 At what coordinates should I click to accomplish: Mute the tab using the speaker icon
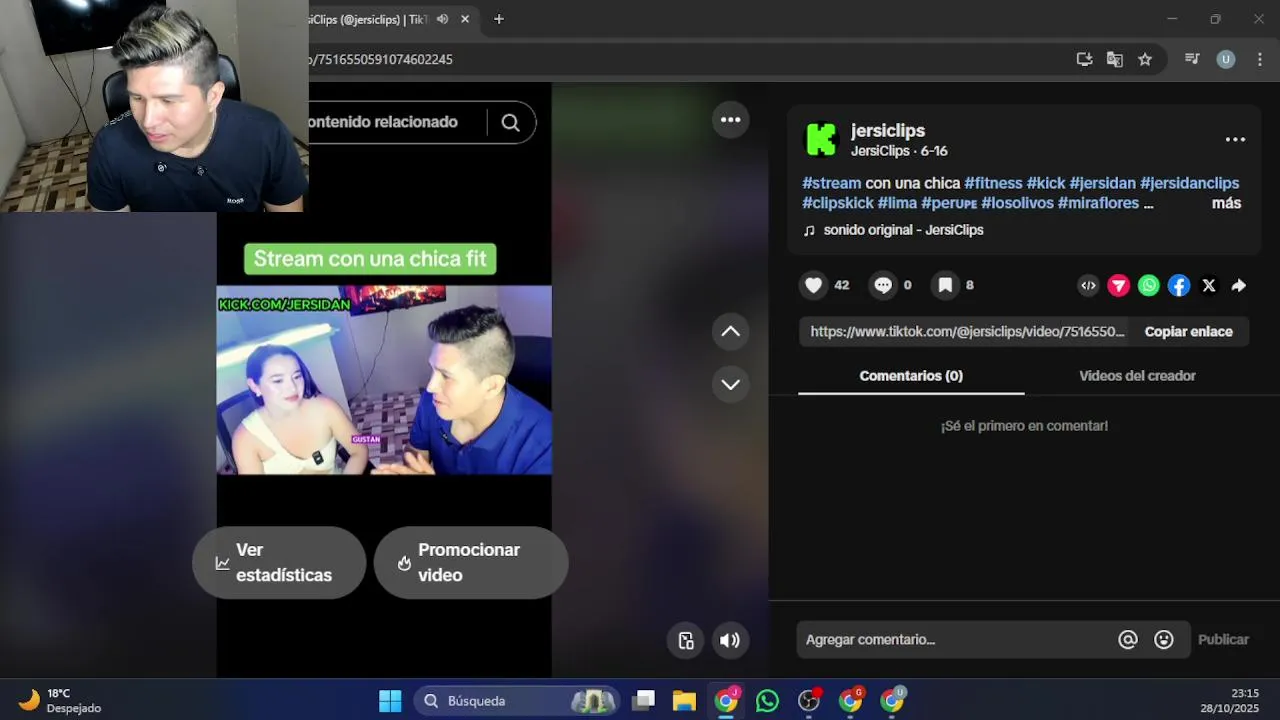click(x=442, y=19)
